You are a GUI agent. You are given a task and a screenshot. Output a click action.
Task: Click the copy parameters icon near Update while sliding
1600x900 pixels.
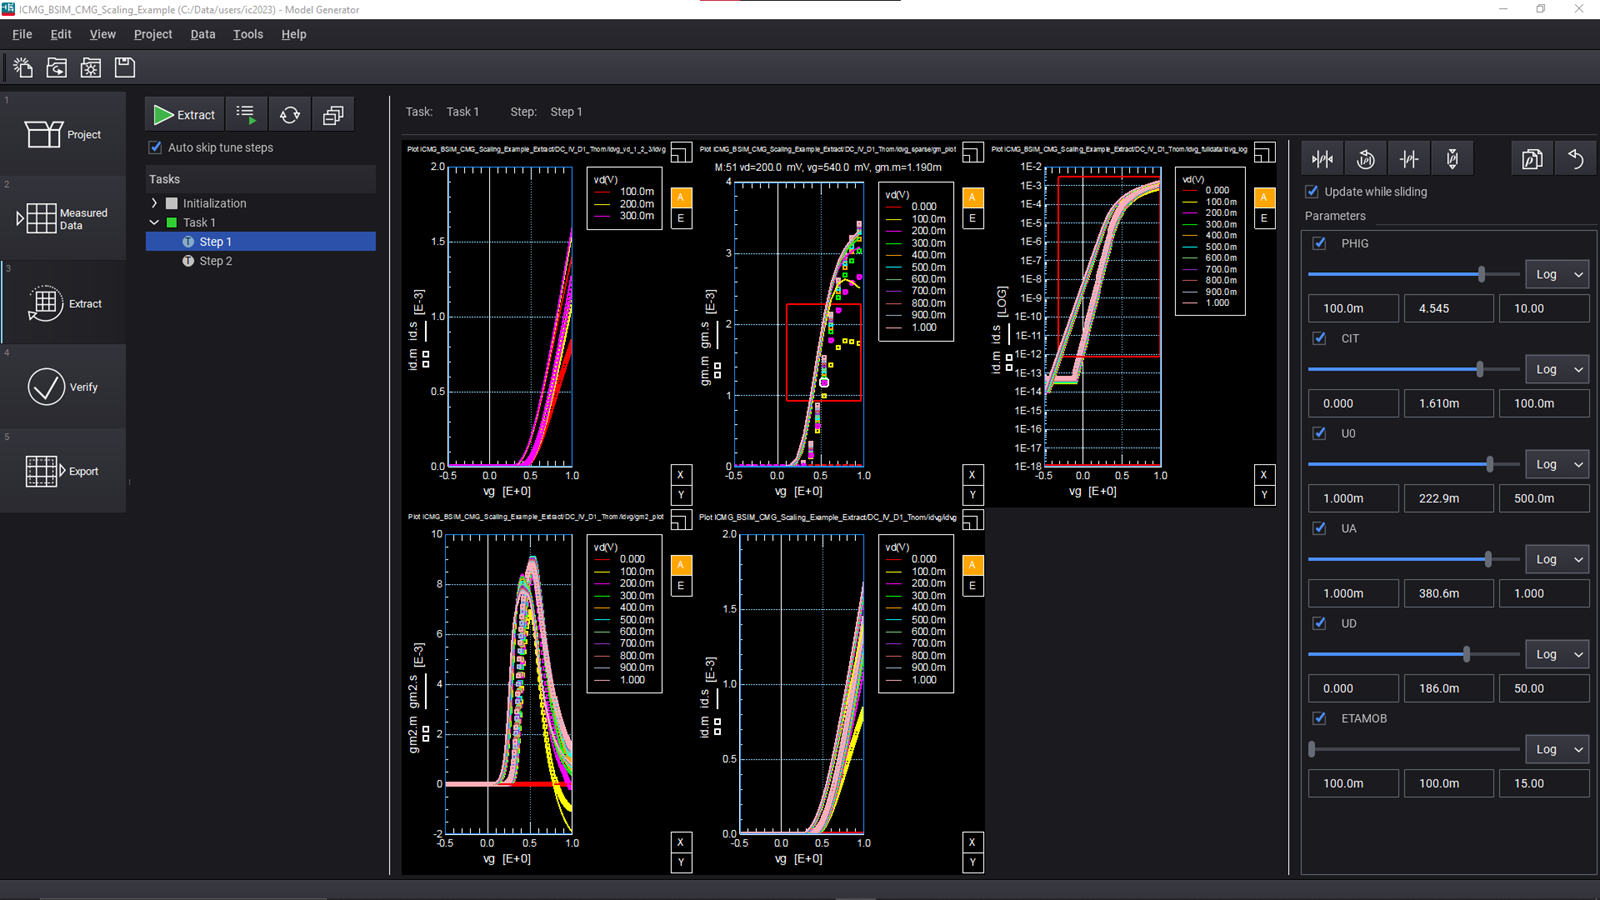click(x=1532, y=158)
